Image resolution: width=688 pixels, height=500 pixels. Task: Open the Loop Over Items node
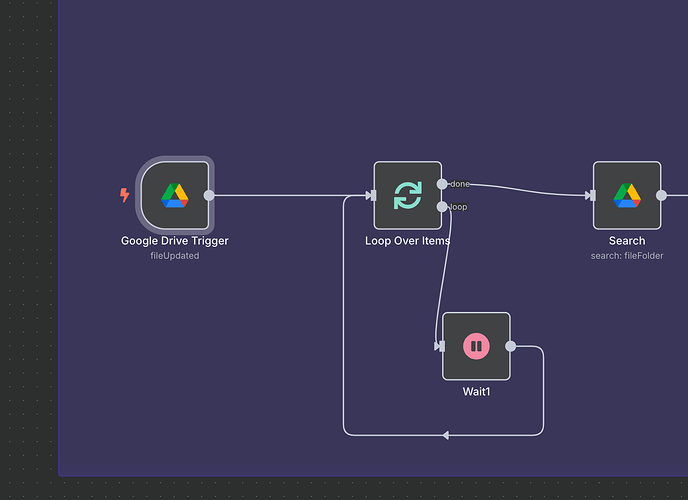coord(408,195)
